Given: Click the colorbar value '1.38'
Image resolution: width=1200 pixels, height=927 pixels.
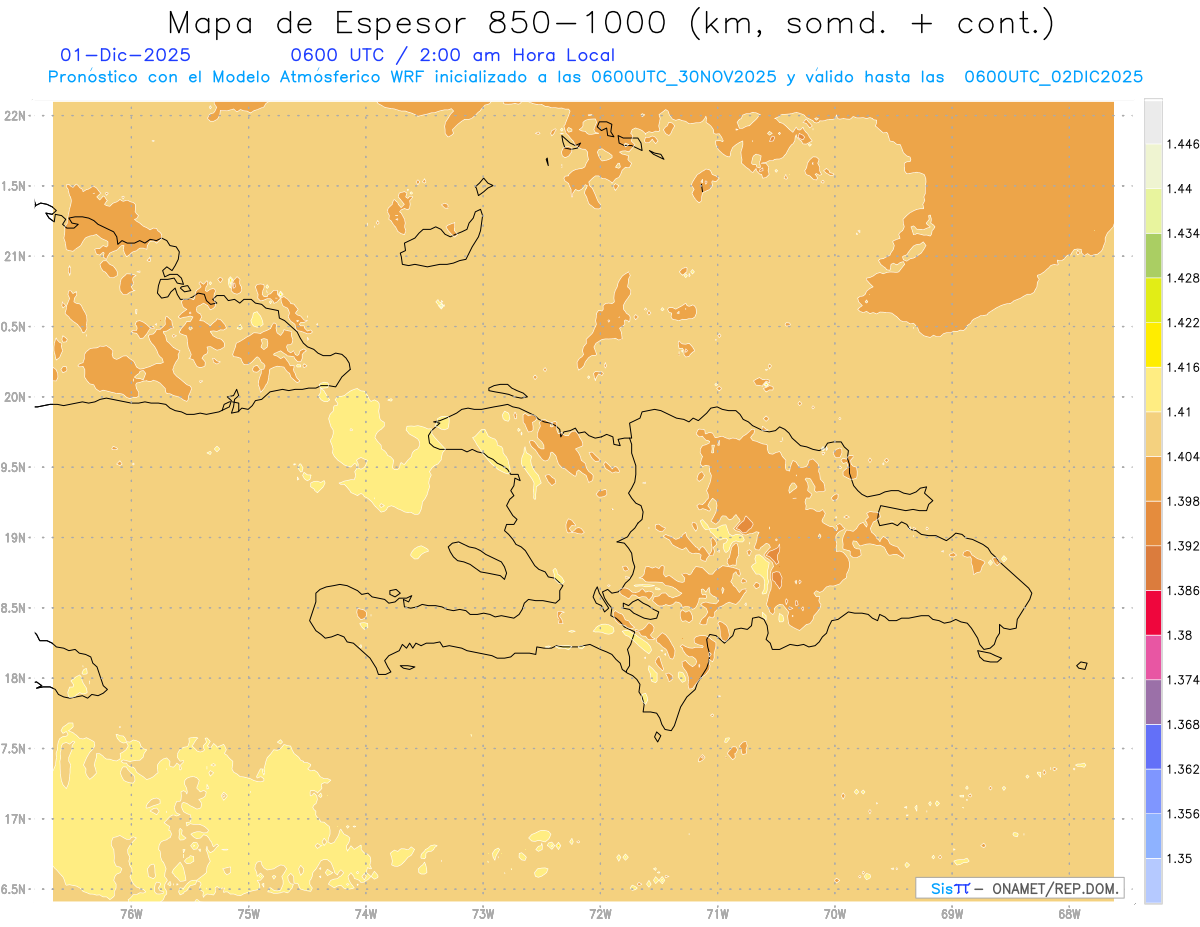Looking at the screenshot, I should click(x=1180, y=635).
